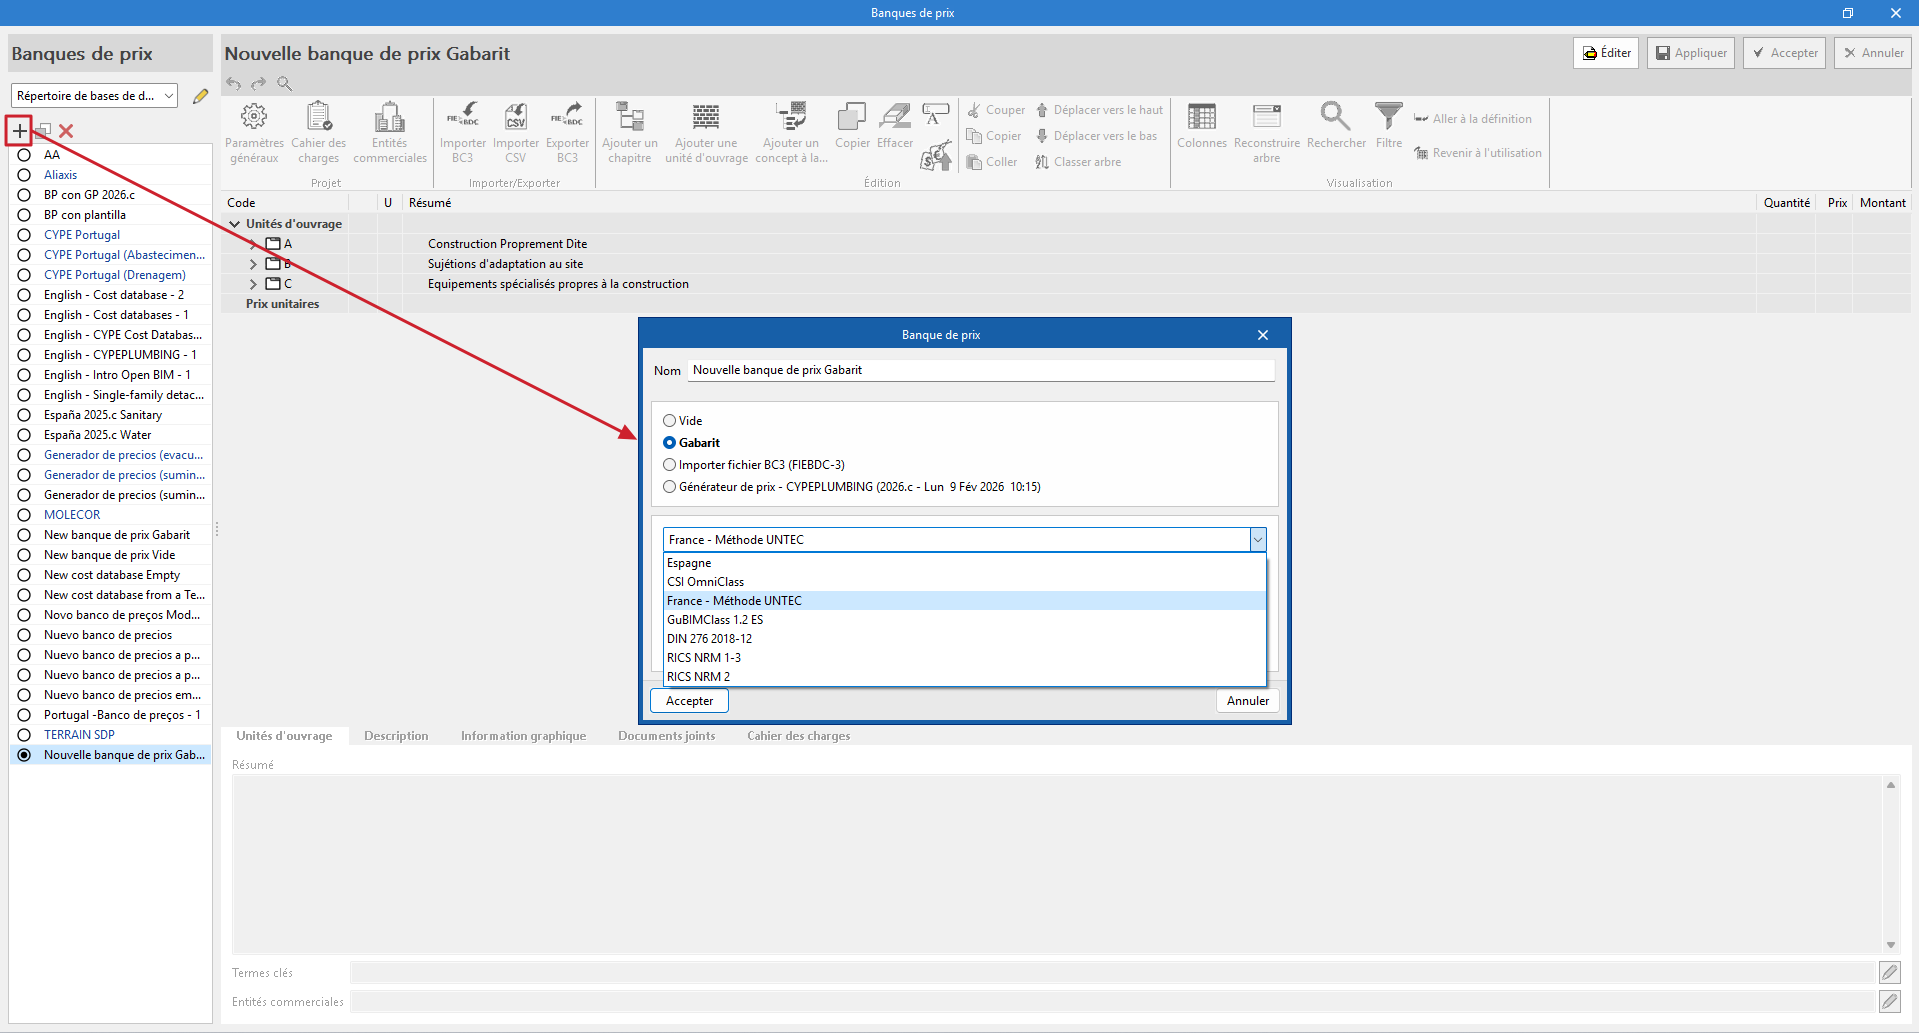Screen dimensions: 1919x1033
Task: Select the Vide radio option
Action: click(x=670, y=421)
